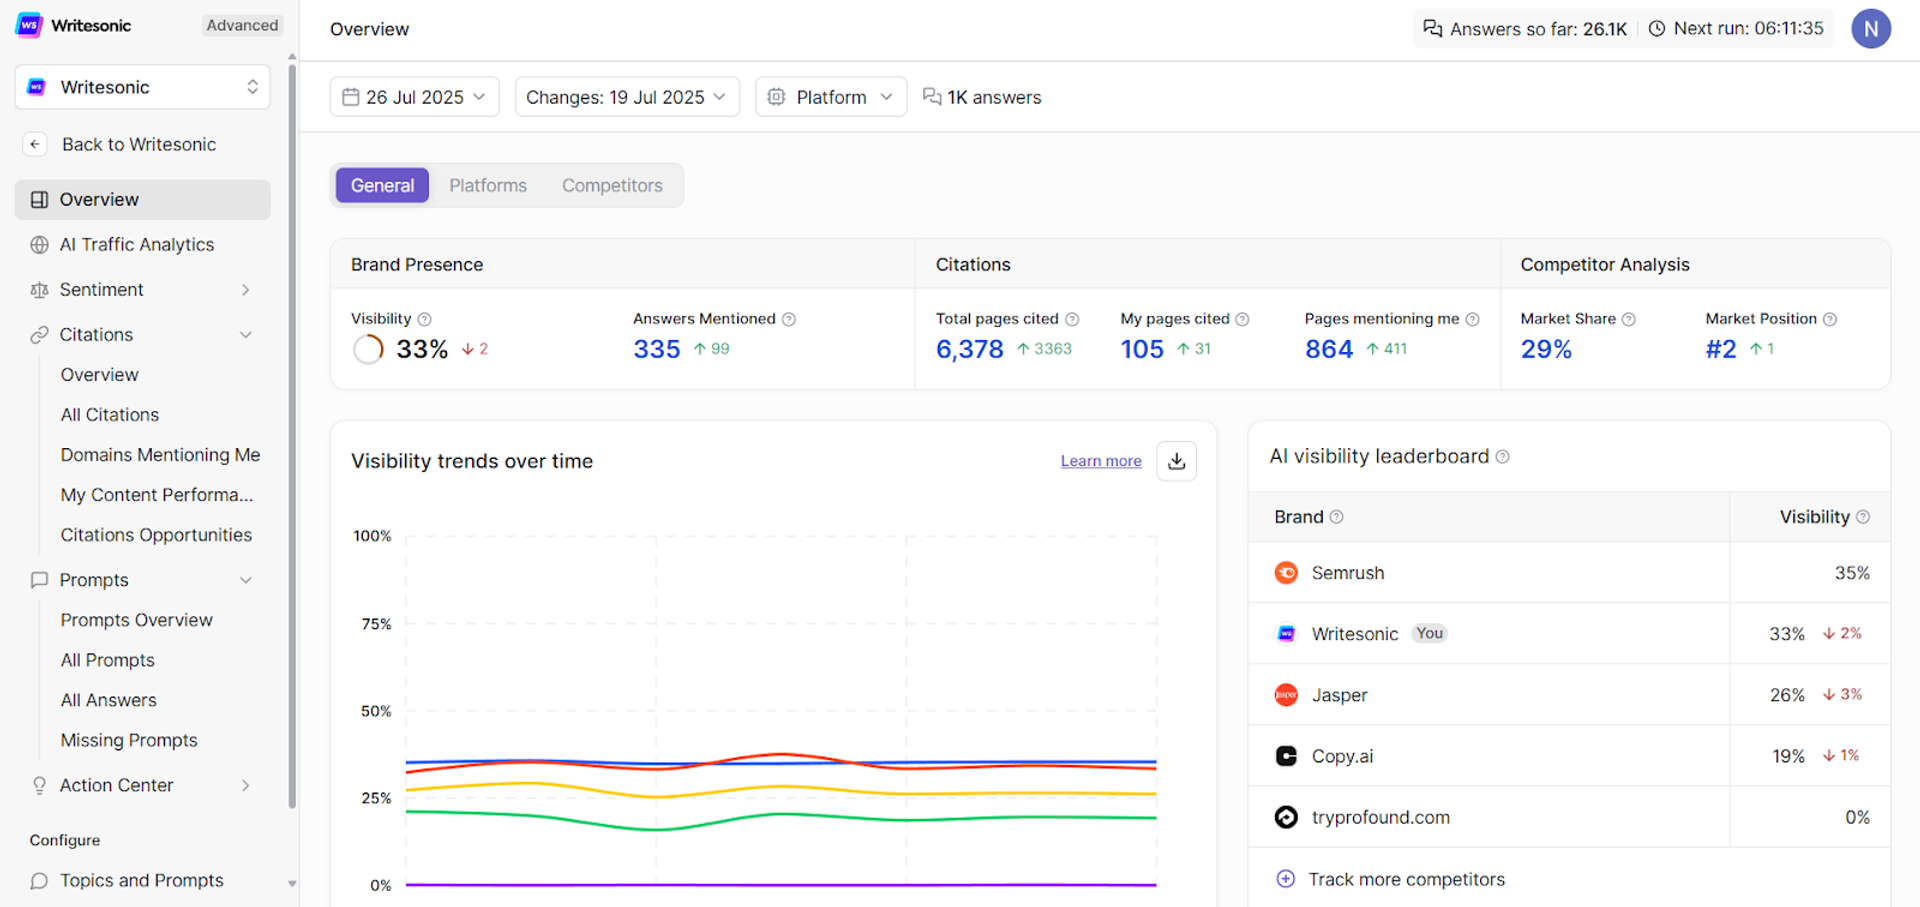Collapse the Prompts section chevron

[245, 580]
